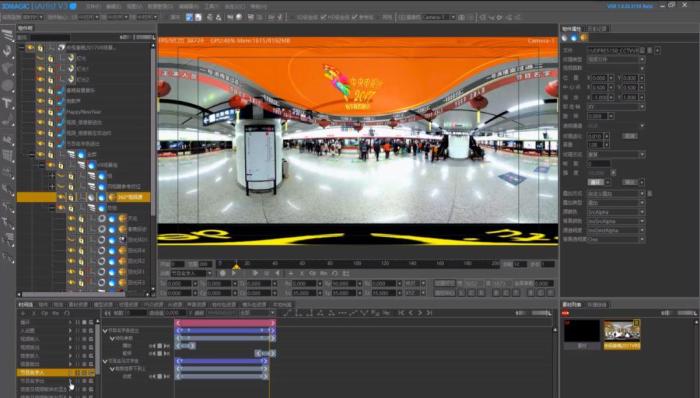
Task: Jump to first keyframe using the |< icon
Action: tap(401, 313)
